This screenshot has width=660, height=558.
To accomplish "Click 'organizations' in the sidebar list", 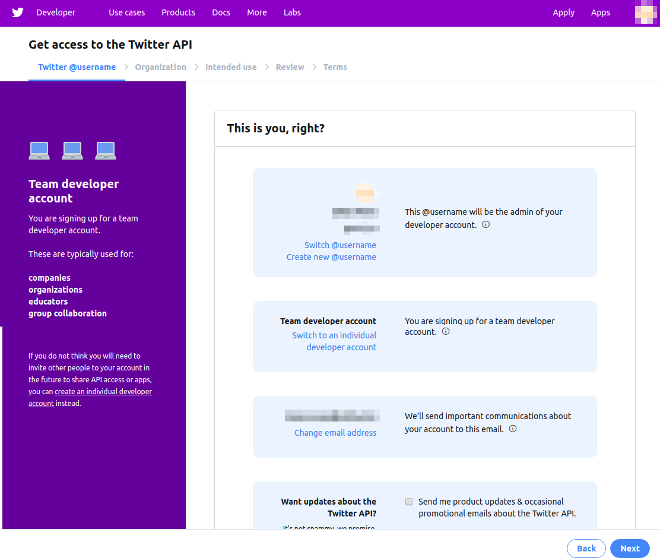I will pos(55,290).
